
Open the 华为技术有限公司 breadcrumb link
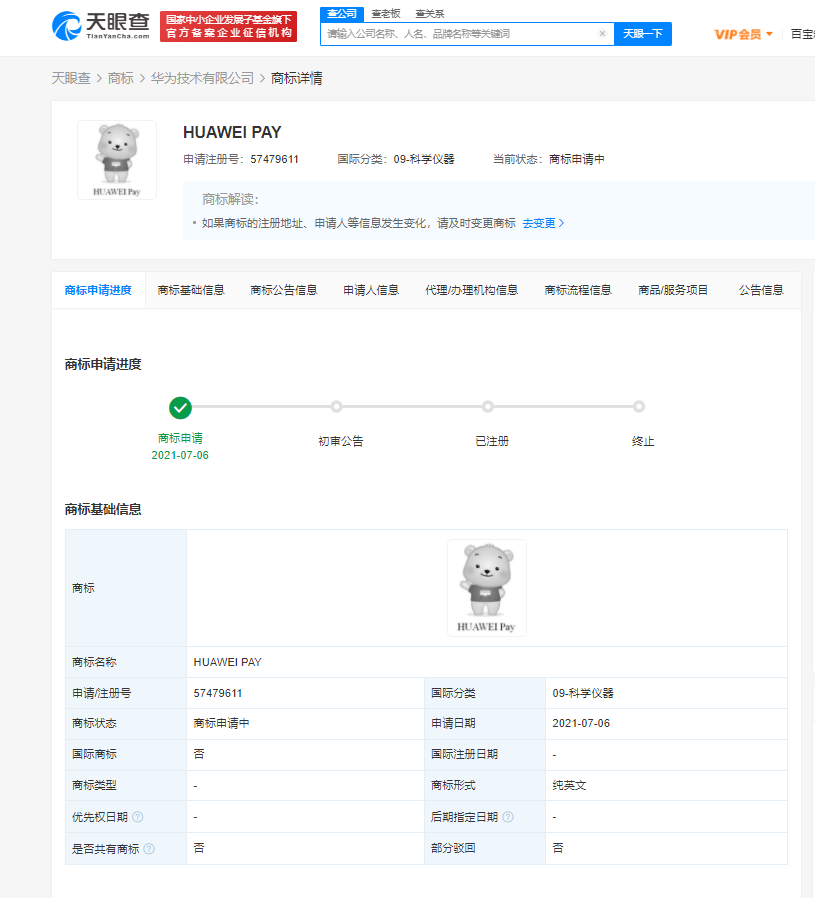200,73
